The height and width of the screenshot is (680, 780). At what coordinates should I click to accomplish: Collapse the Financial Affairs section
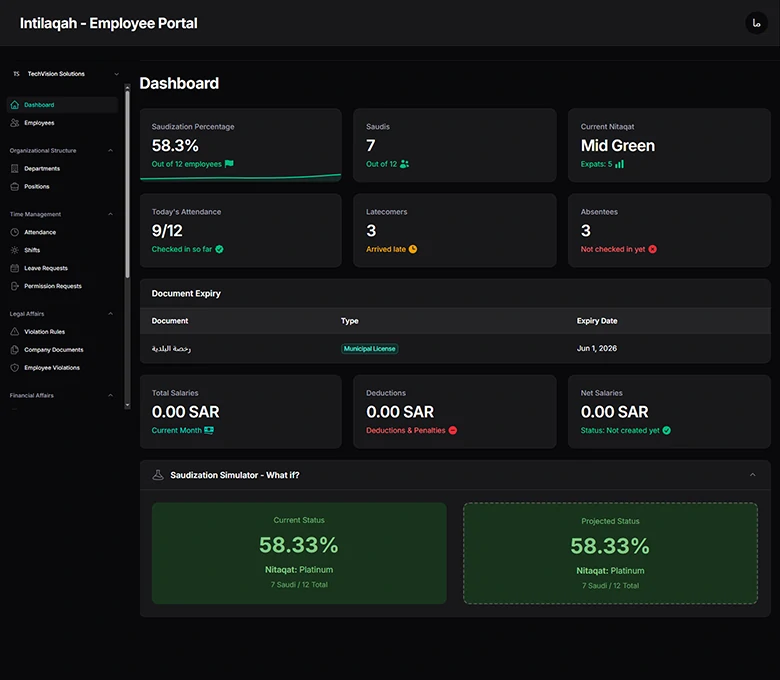pos(110,395)
